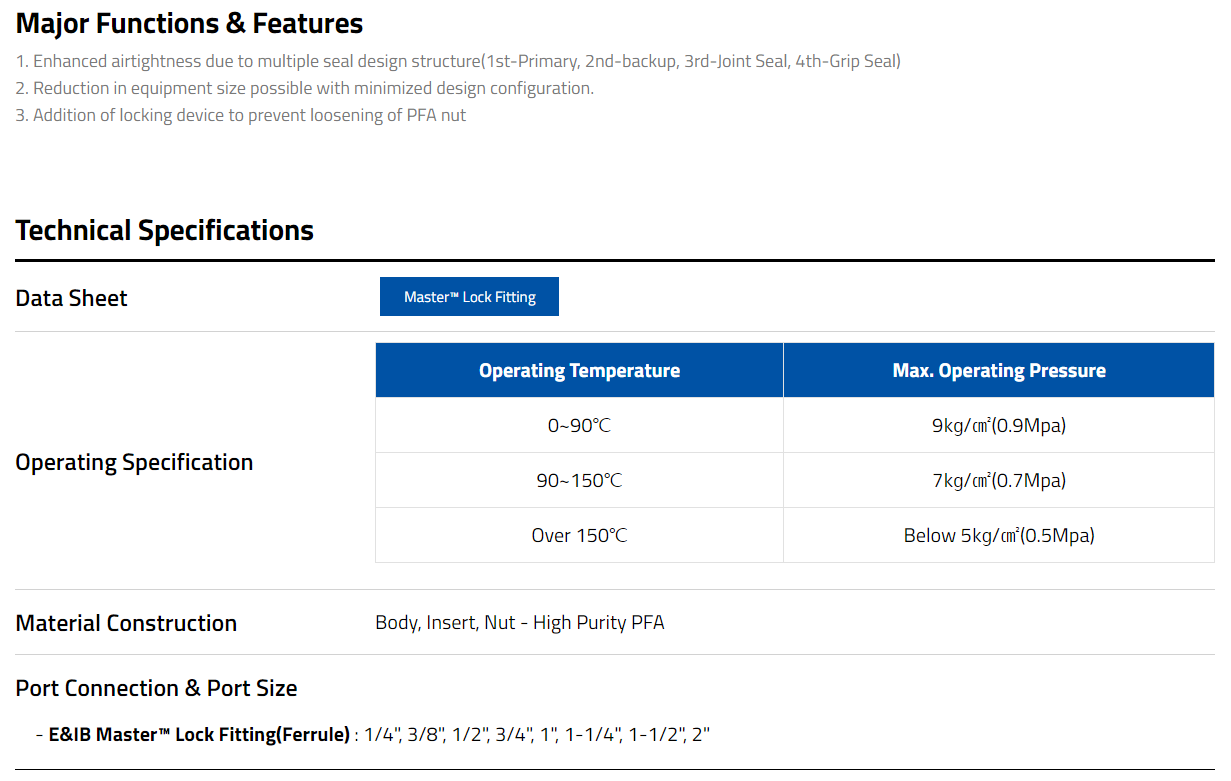
Task: Click the Technical Specifications heading
Action: (x=164, y=230)
